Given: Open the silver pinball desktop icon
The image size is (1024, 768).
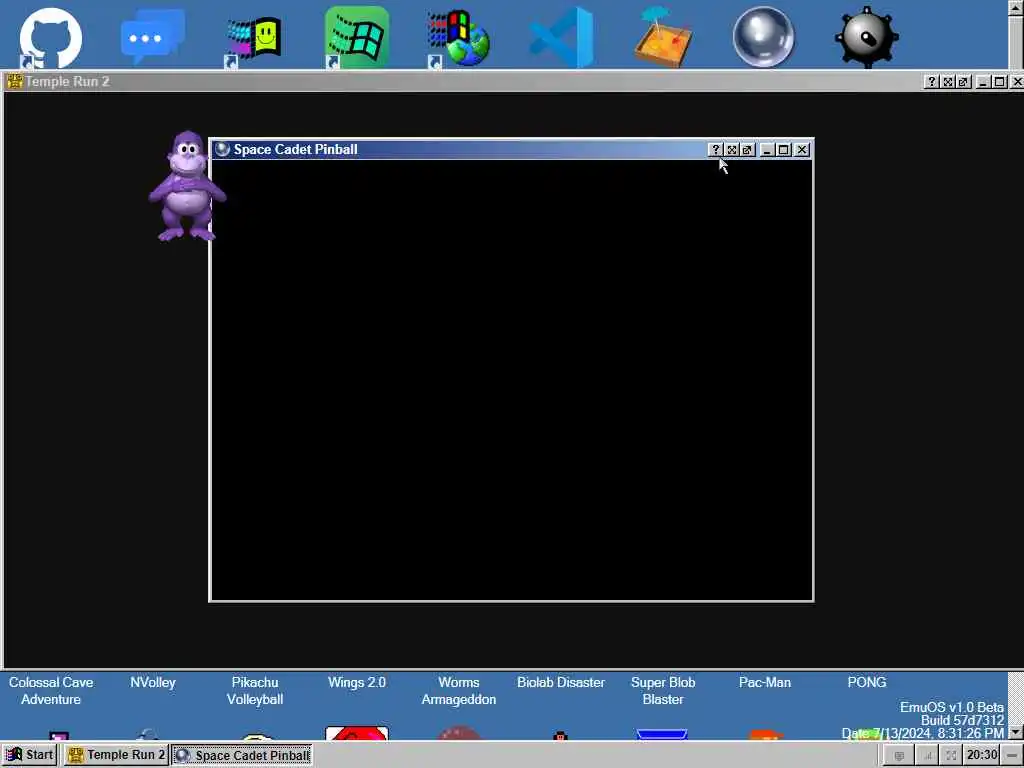Looking at the screenshot, I should point(763,37).
